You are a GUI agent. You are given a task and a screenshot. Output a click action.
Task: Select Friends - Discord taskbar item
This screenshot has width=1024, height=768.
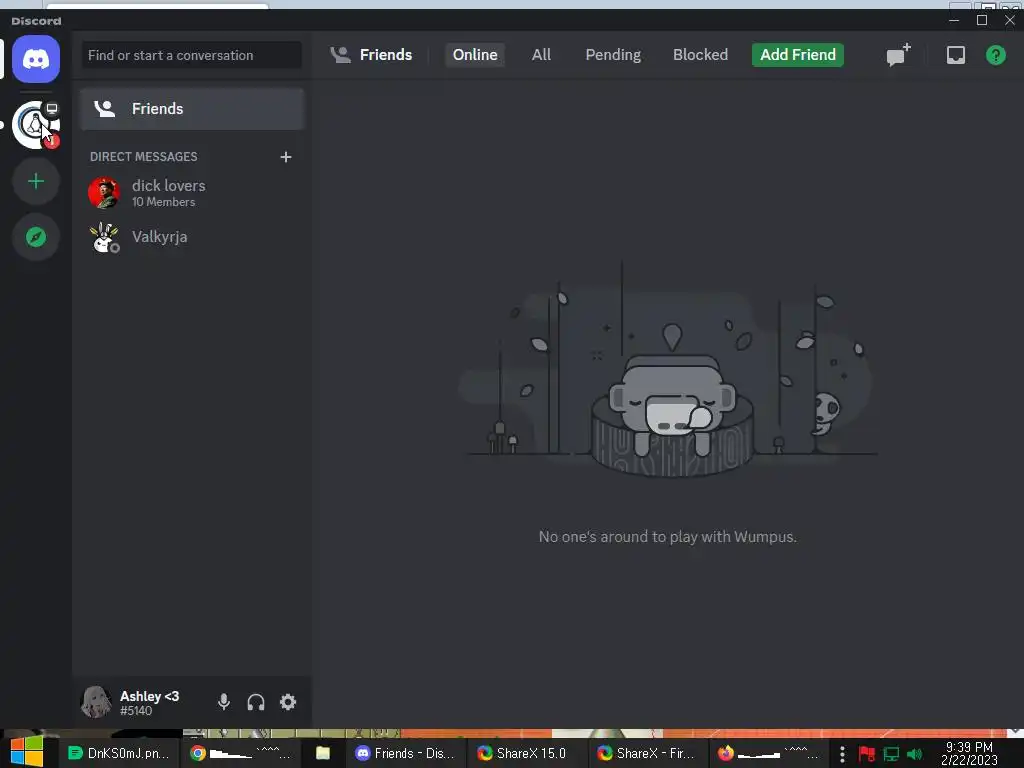click(x=405, y=753)
